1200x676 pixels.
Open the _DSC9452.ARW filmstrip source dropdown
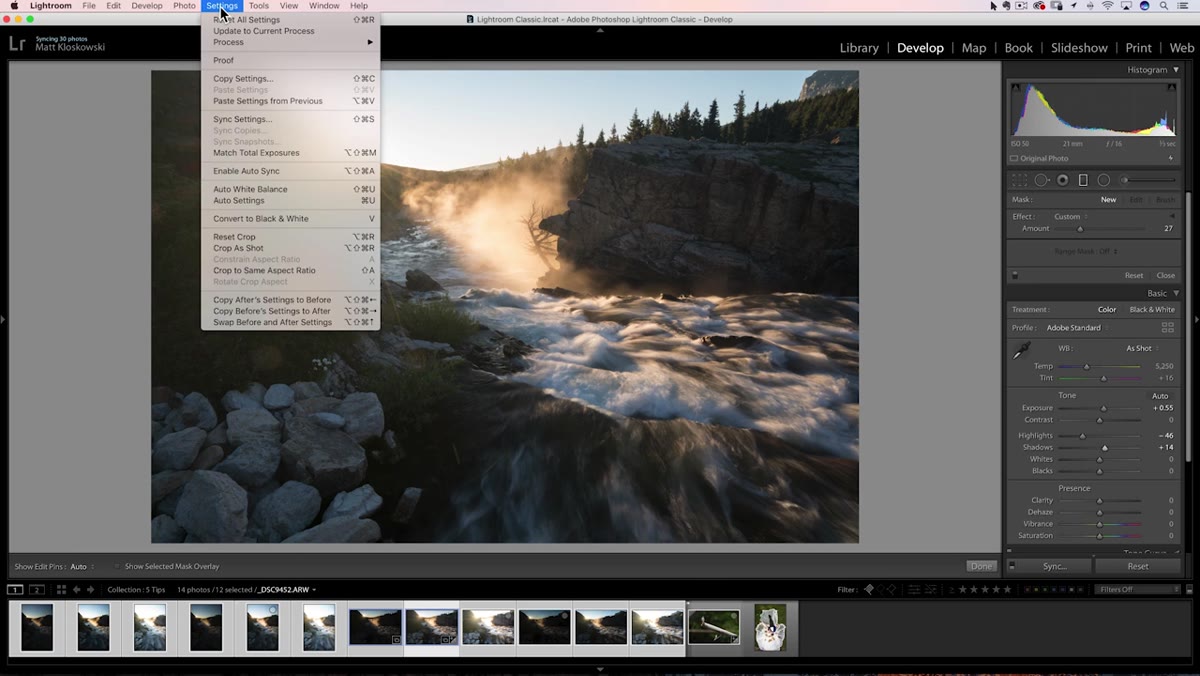(287, 590)
